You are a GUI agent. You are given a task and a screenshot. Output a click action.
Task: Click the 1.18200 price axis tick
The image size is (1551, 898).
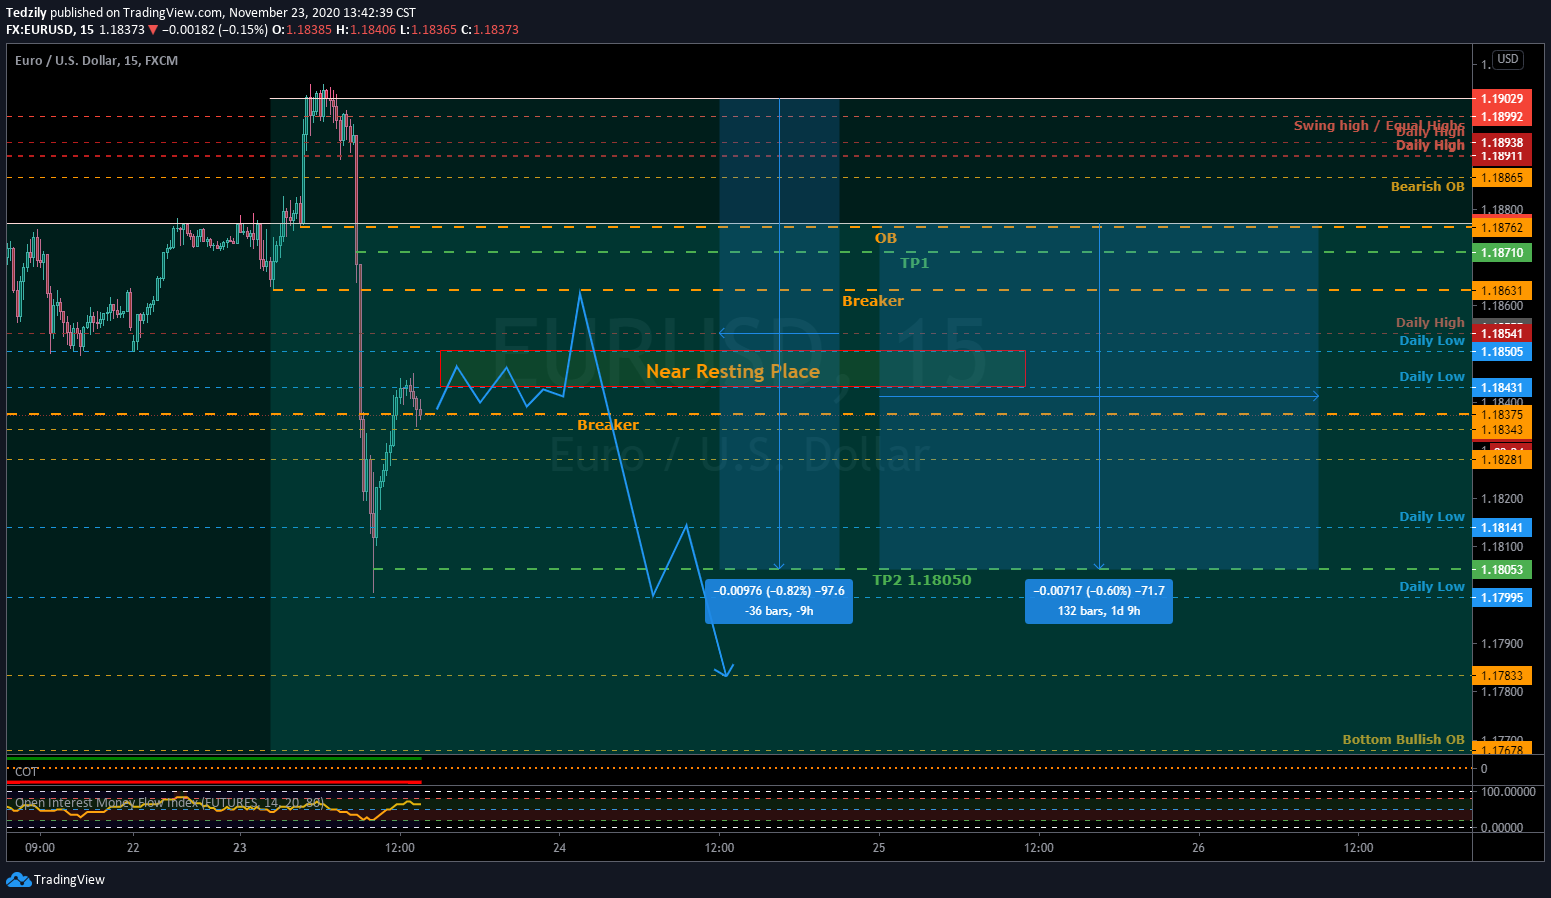(1502, 499)
